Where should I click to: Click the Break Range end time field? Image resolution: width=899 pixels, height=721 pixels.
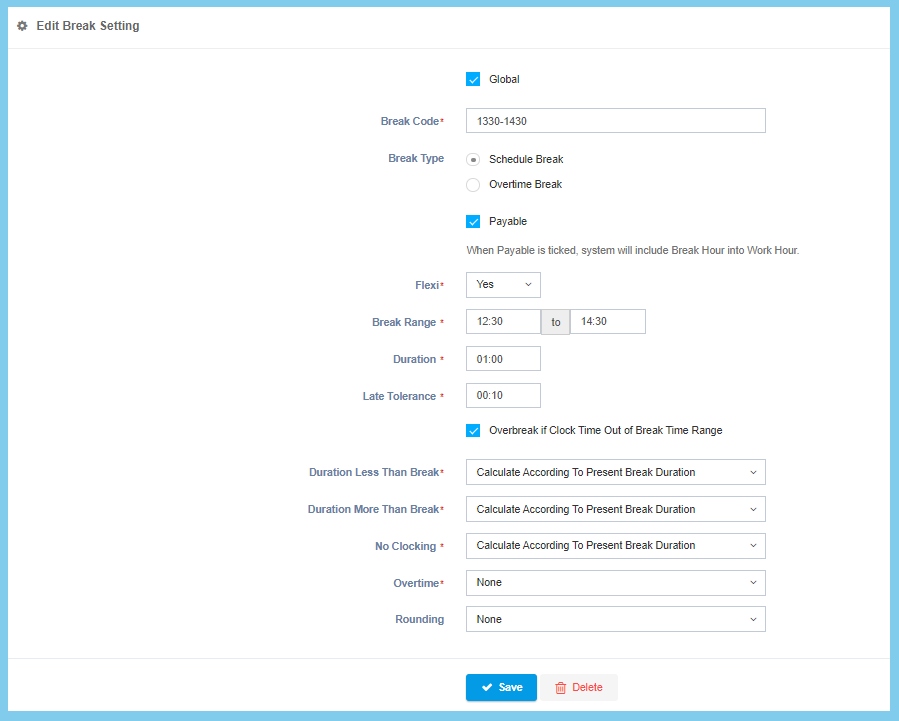607,322
